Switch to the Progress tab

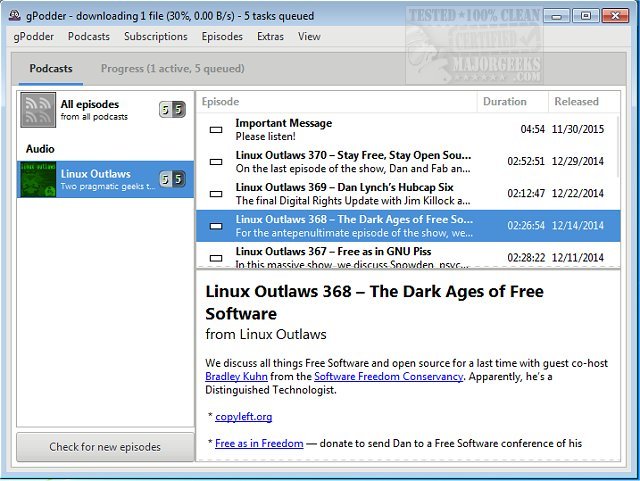173,69
